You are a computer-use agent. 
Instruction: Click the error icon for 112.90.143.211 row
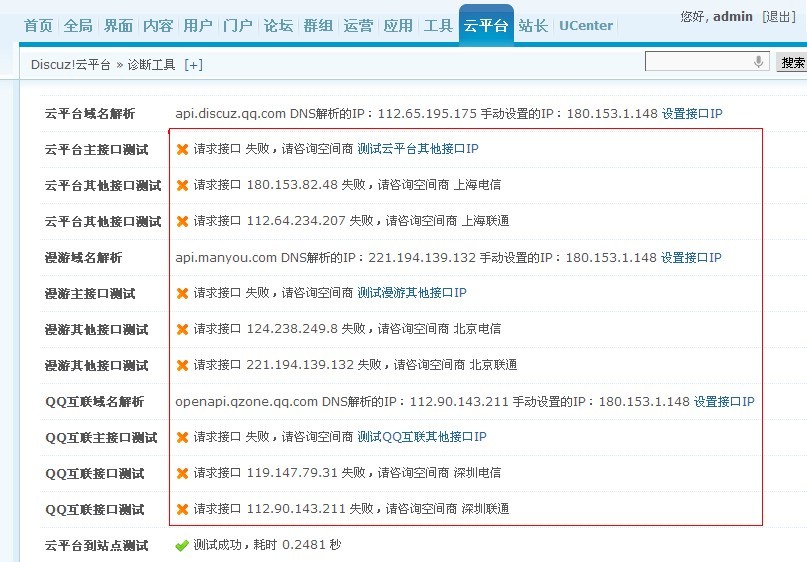coord(182,510)
